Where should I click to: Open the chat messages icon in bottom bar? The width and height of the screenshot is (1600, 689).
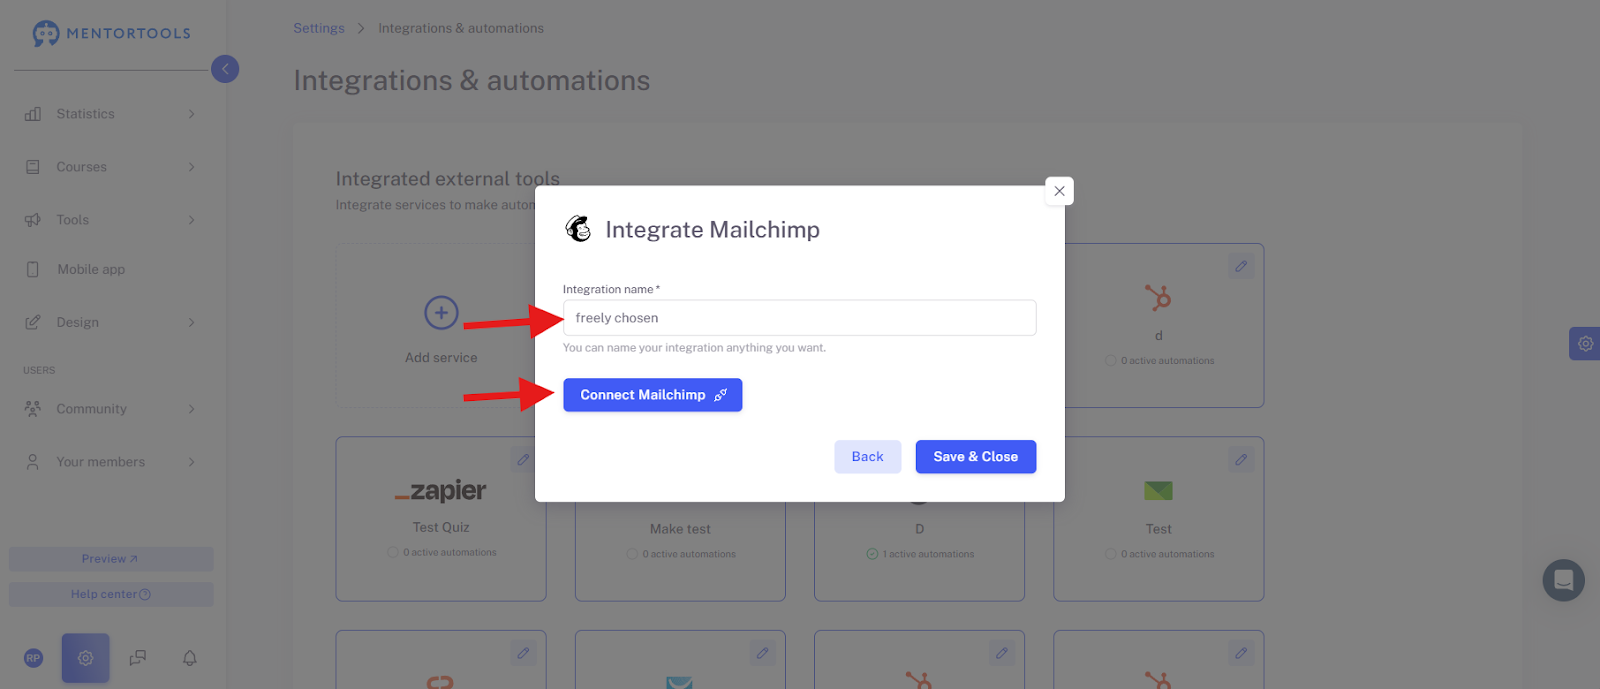coord(138,658)
